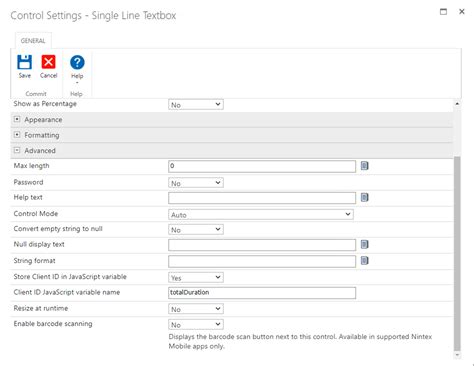Click the 'Control Mode' label
Image resolution: width=474 pixels, height=366 pixels.
(x=36, y=214)
